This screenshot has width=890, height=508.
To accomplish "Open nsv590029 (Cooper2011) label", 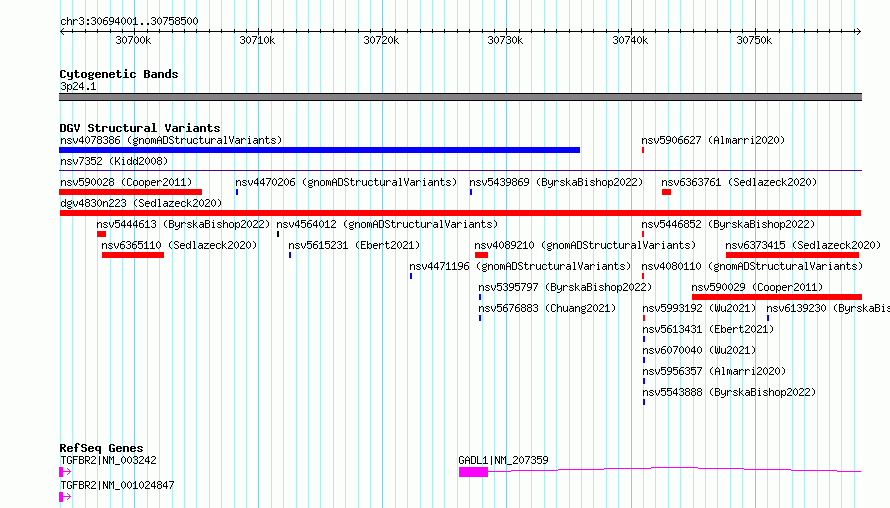I will (x=757, y=287).
